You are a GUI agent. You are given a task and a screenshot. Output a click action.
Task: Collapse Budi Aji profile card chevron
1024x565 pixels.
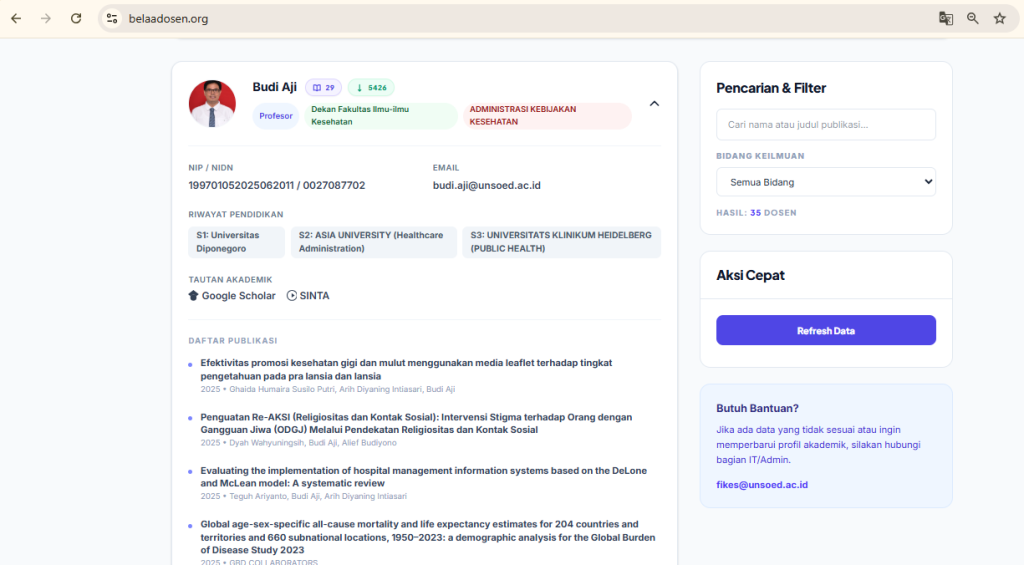coord(654,103)
